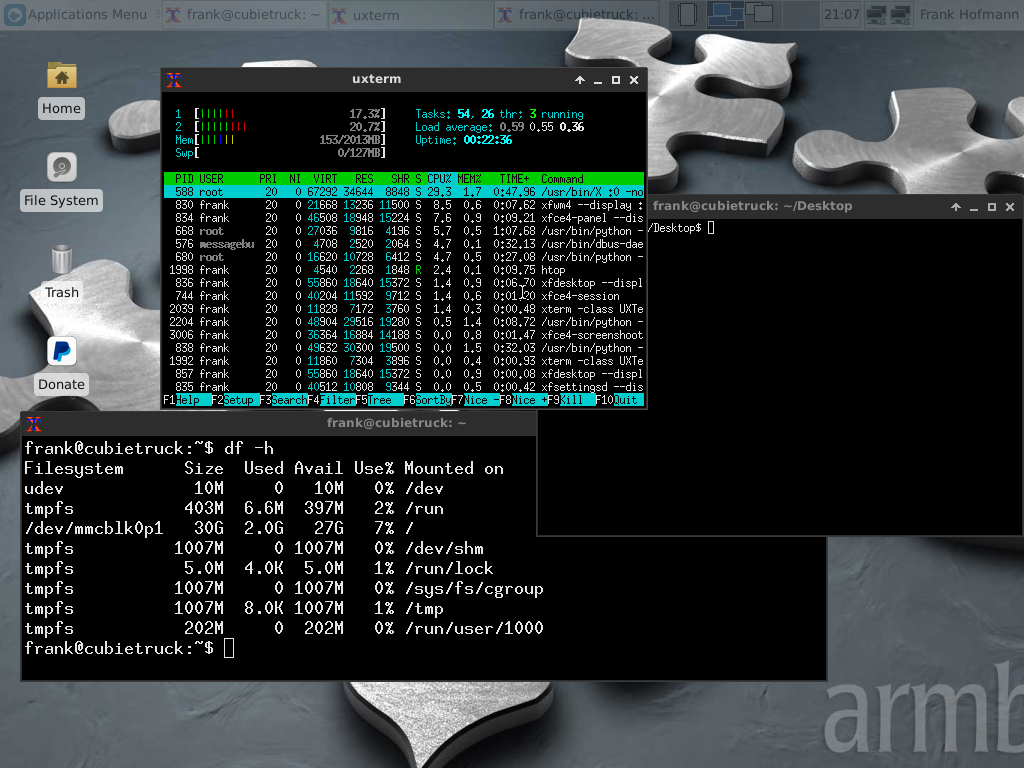Toggle maximize on the ~/Desktop terminal window
Image resolution: width=1024 pixels, height=768 pixels.
(x=992, y=207)
